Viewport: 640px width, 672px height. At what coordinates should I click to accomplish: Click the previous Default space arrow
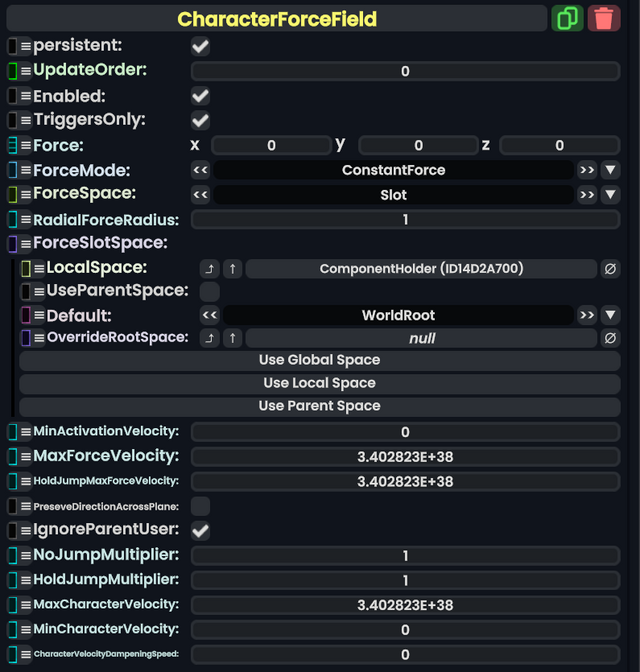[209, 315]
